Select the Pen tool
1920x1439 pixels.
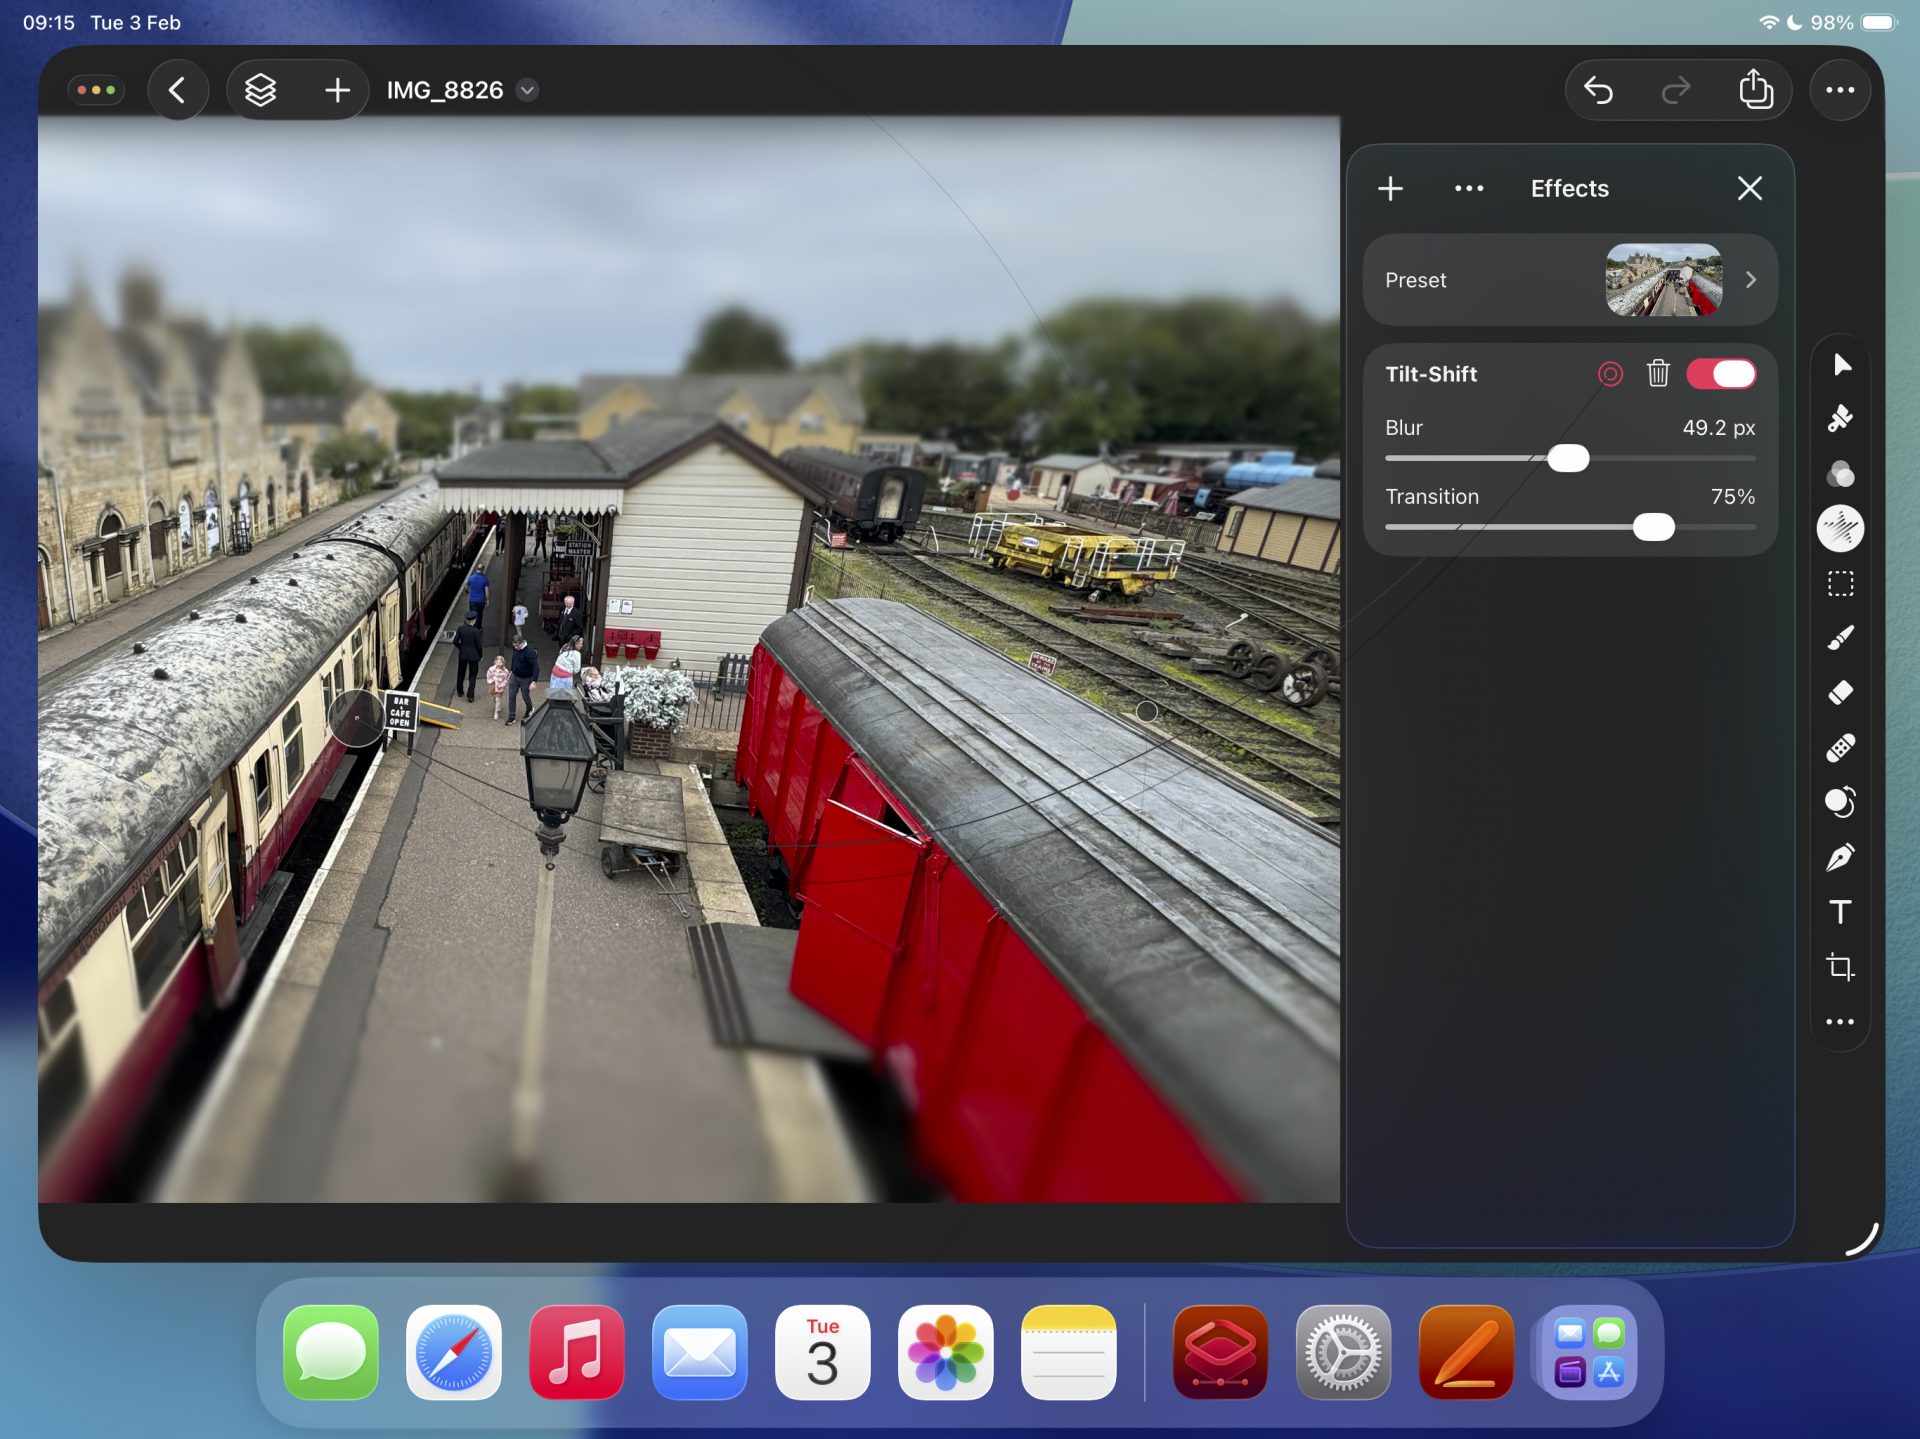[x=1840, y=856]
